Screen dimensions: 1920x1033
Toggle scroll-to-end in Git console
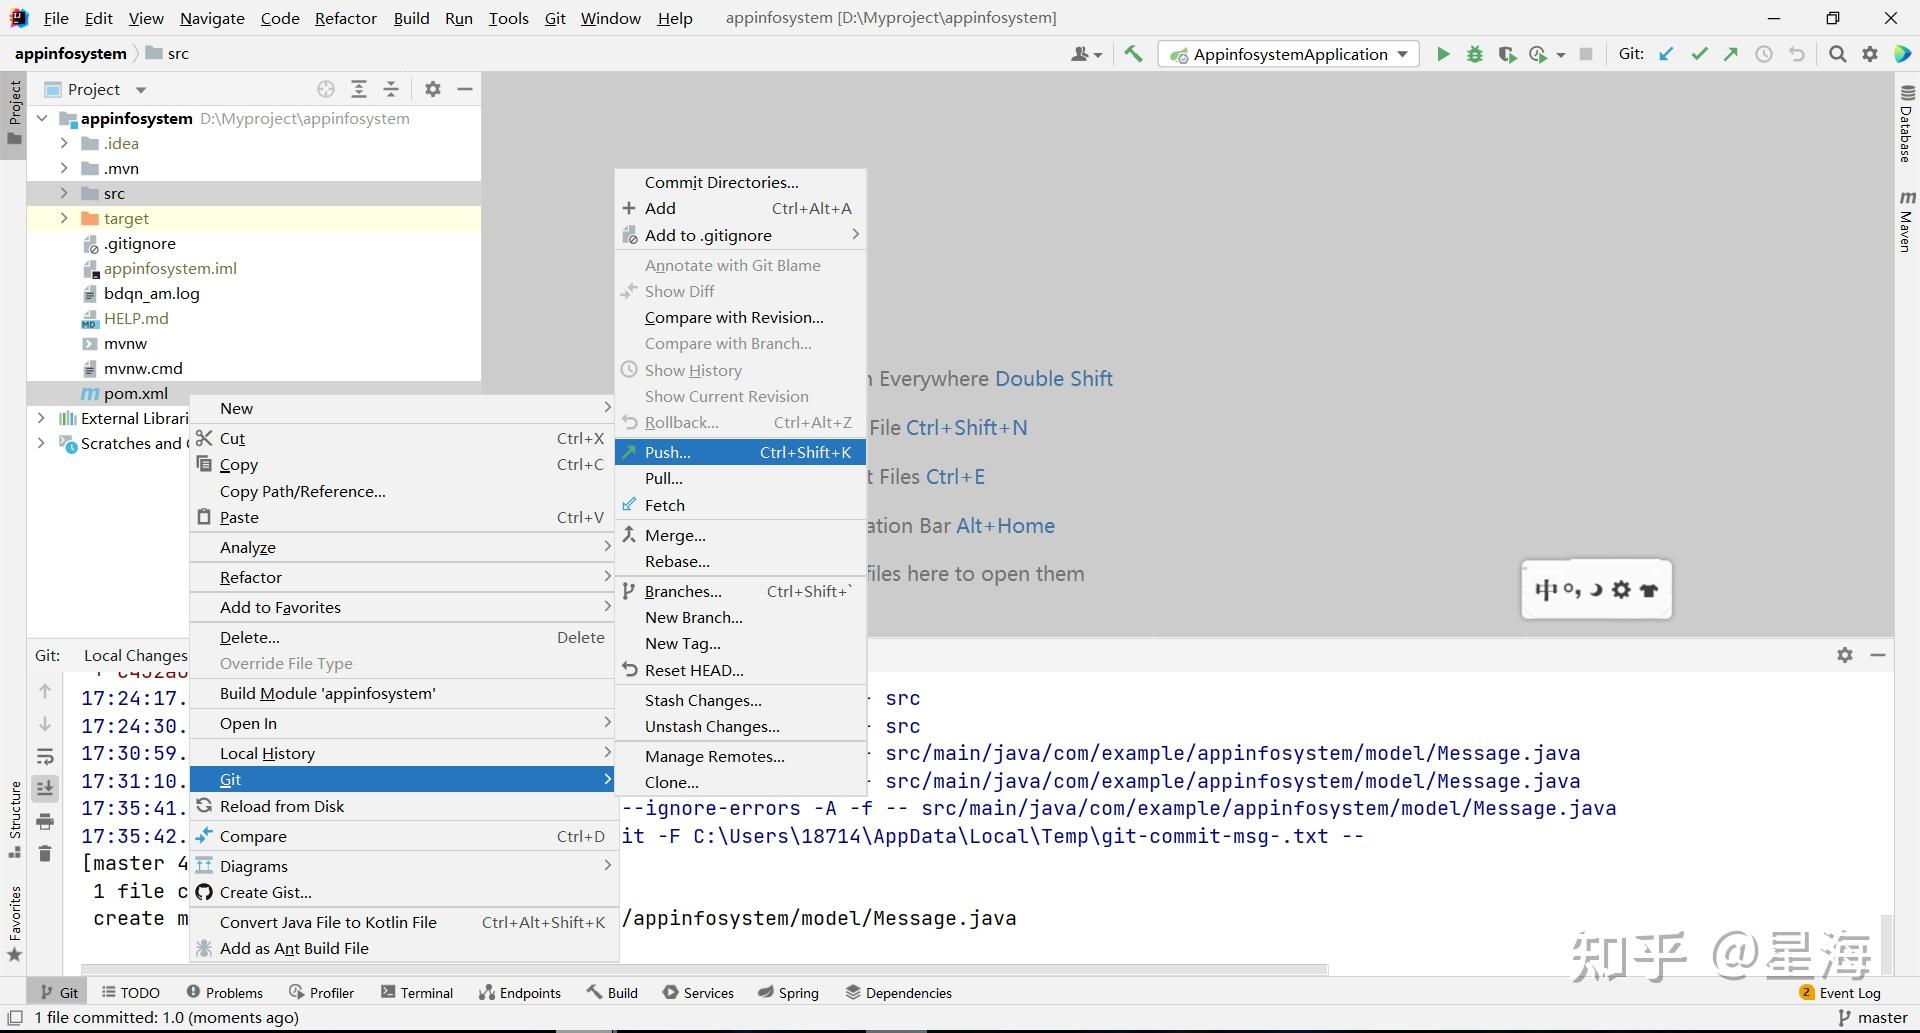pyautogui.click(x=45, y=789)
